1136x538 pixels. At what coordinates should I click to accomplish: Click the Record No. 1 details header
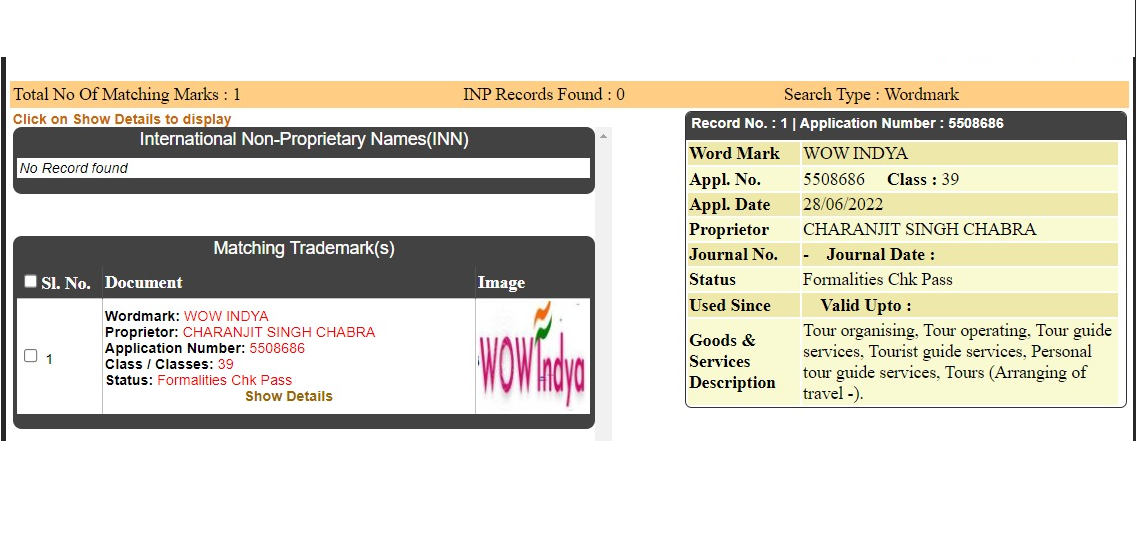(846, 124)
